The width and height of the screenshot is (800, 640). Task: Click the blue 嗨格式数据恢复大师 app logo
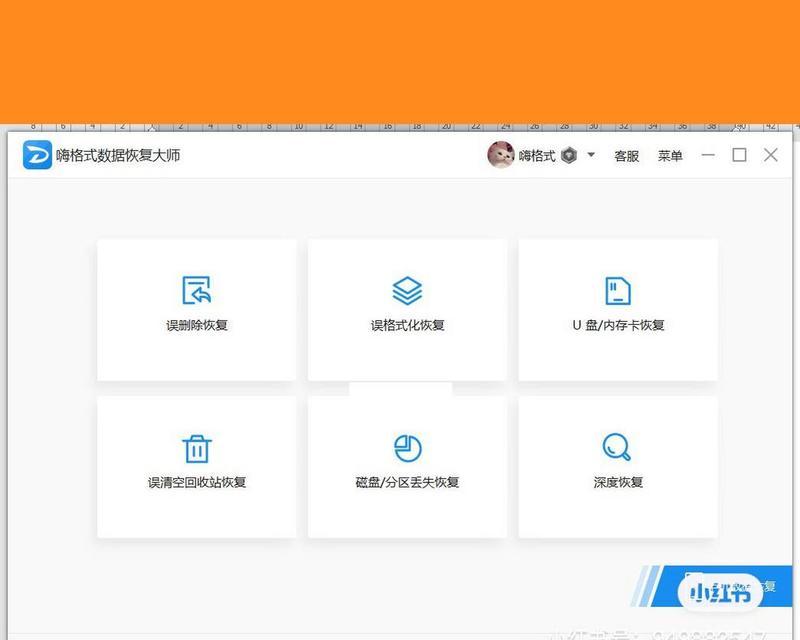[x=37, y=155]
